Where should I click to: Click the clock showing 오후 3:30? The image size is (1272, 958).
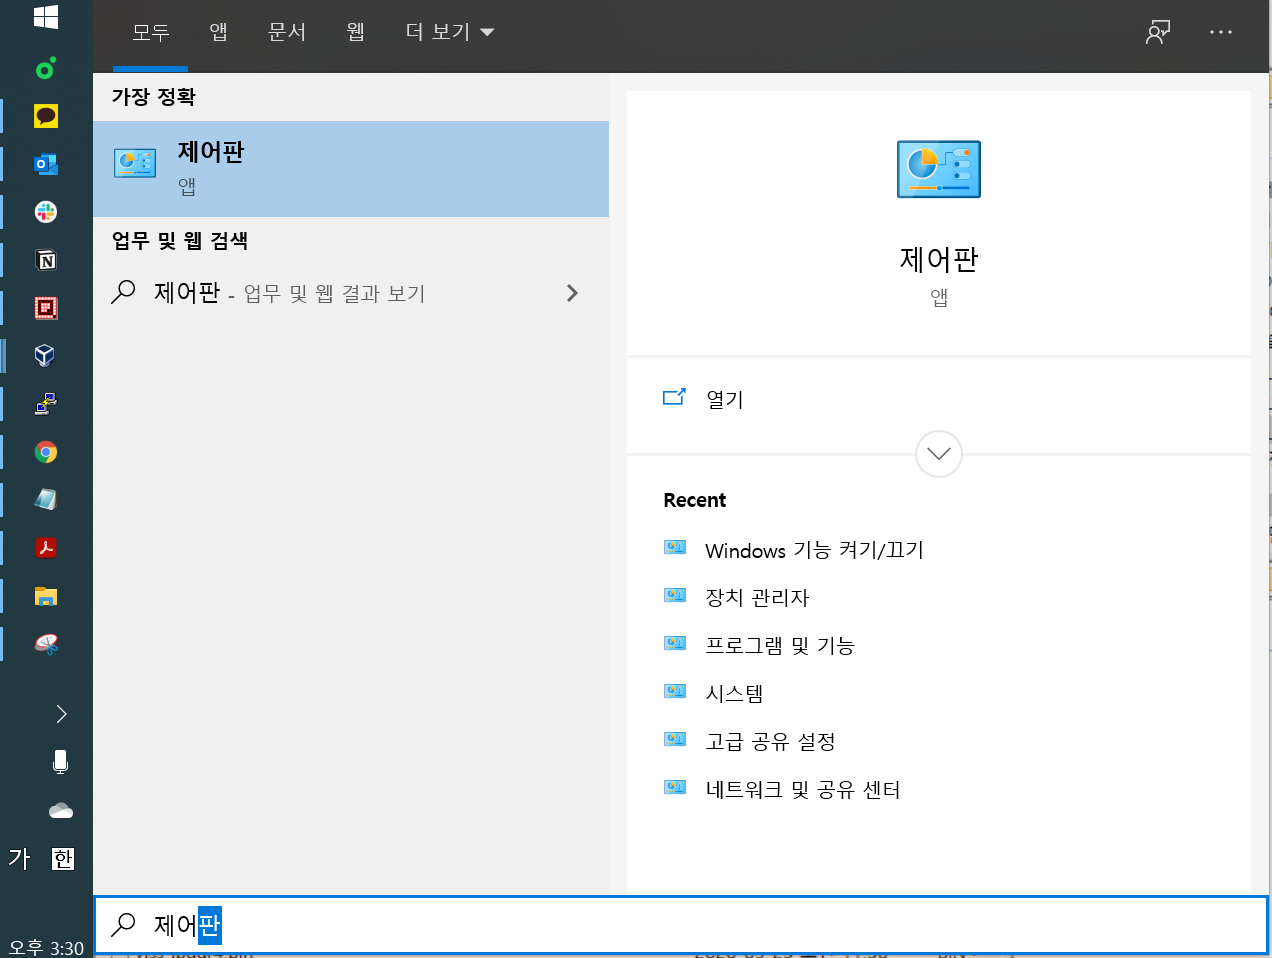(46, 947)
